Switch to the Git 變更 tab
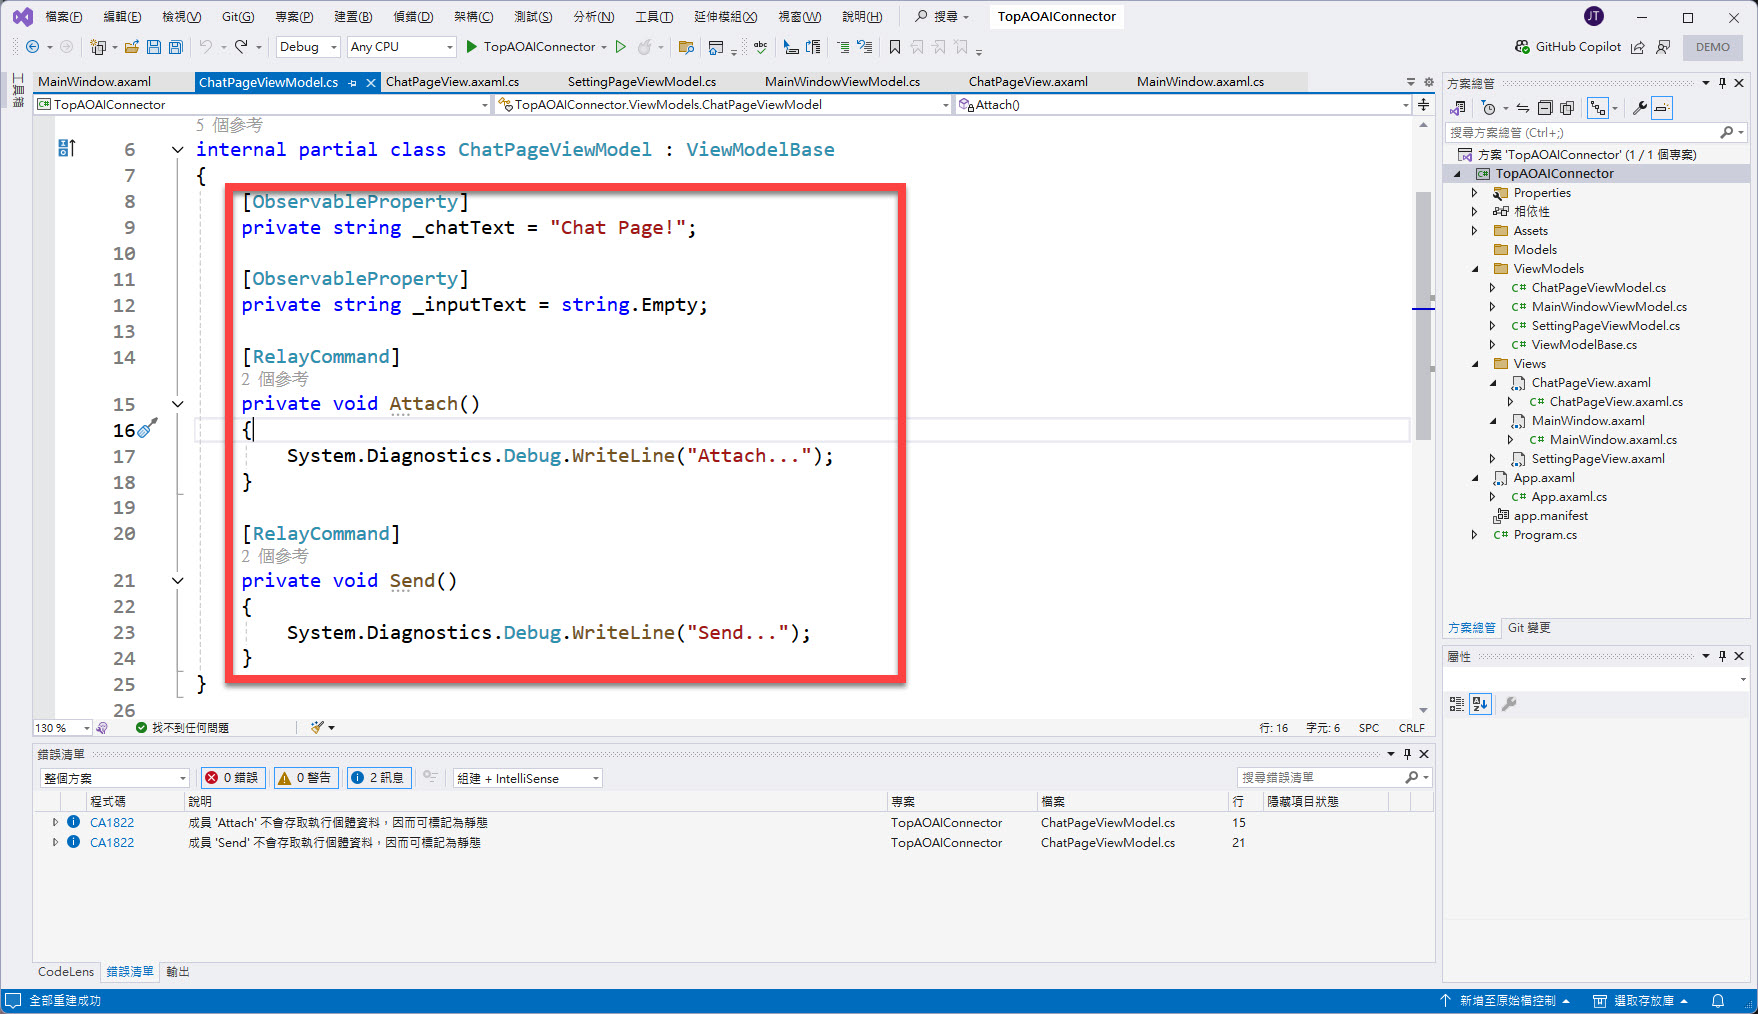The image size is (1758, 1014). pos(1529,628)
